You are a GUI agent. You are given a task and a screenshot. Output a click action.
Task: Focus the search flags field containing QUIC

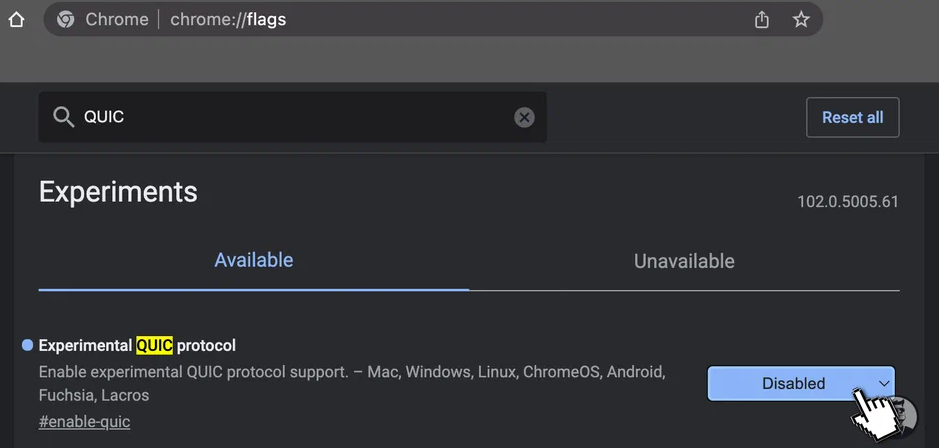293,117
